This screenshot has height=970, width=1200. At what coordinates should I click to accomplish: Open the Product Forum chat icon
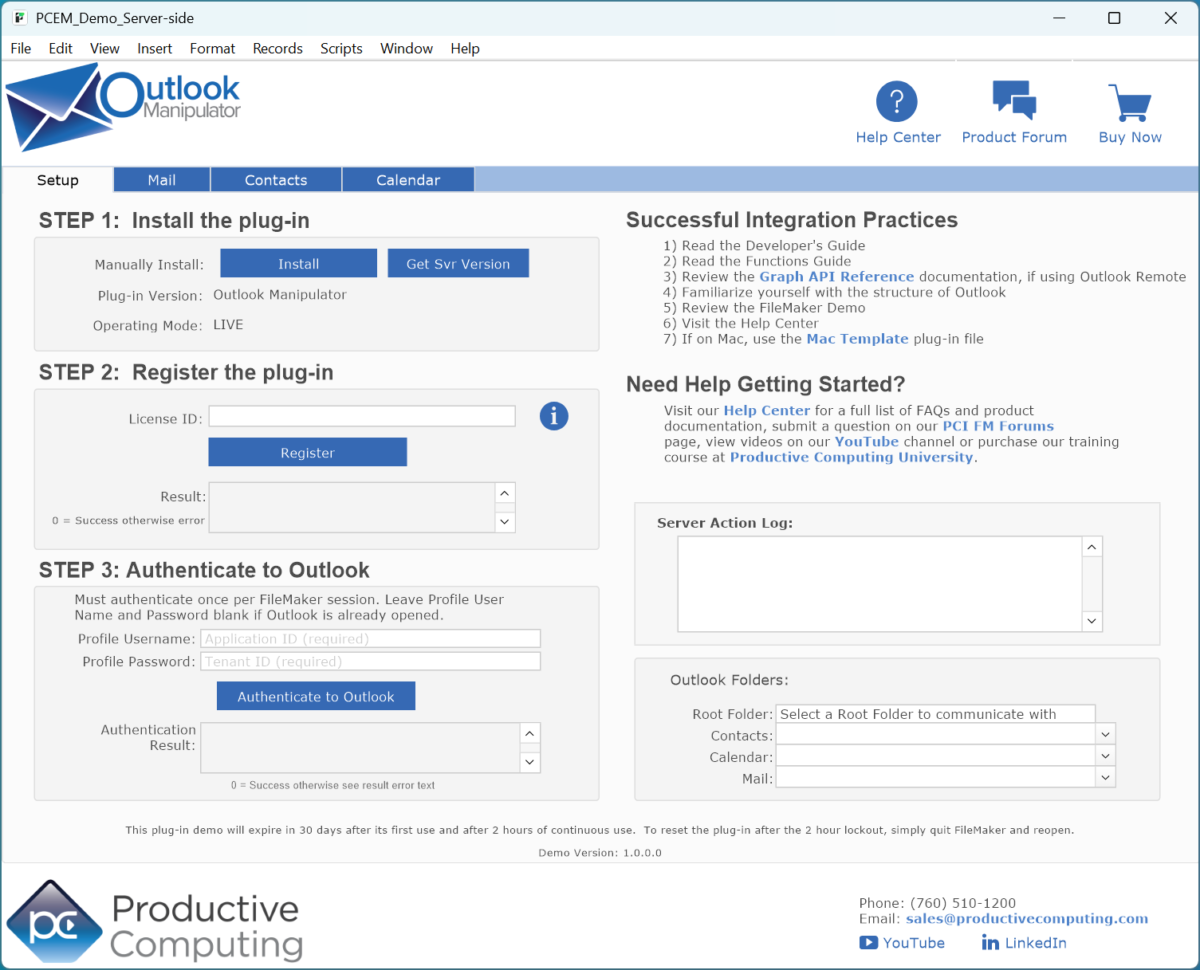[x=1014, y=101]
